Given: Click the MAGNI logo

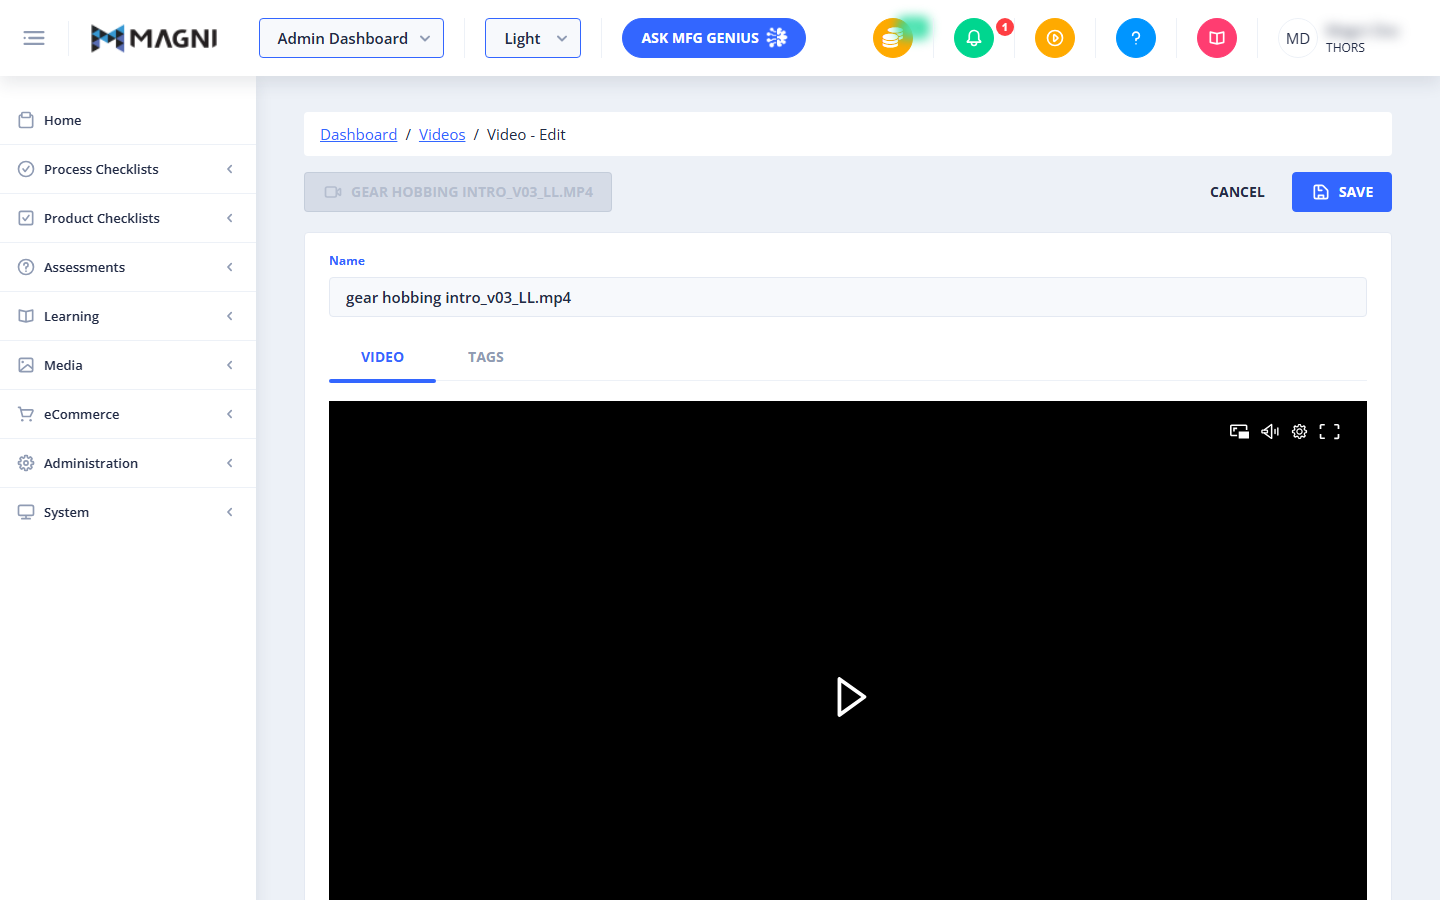Looking at the screenshot, I should [154, 38].
